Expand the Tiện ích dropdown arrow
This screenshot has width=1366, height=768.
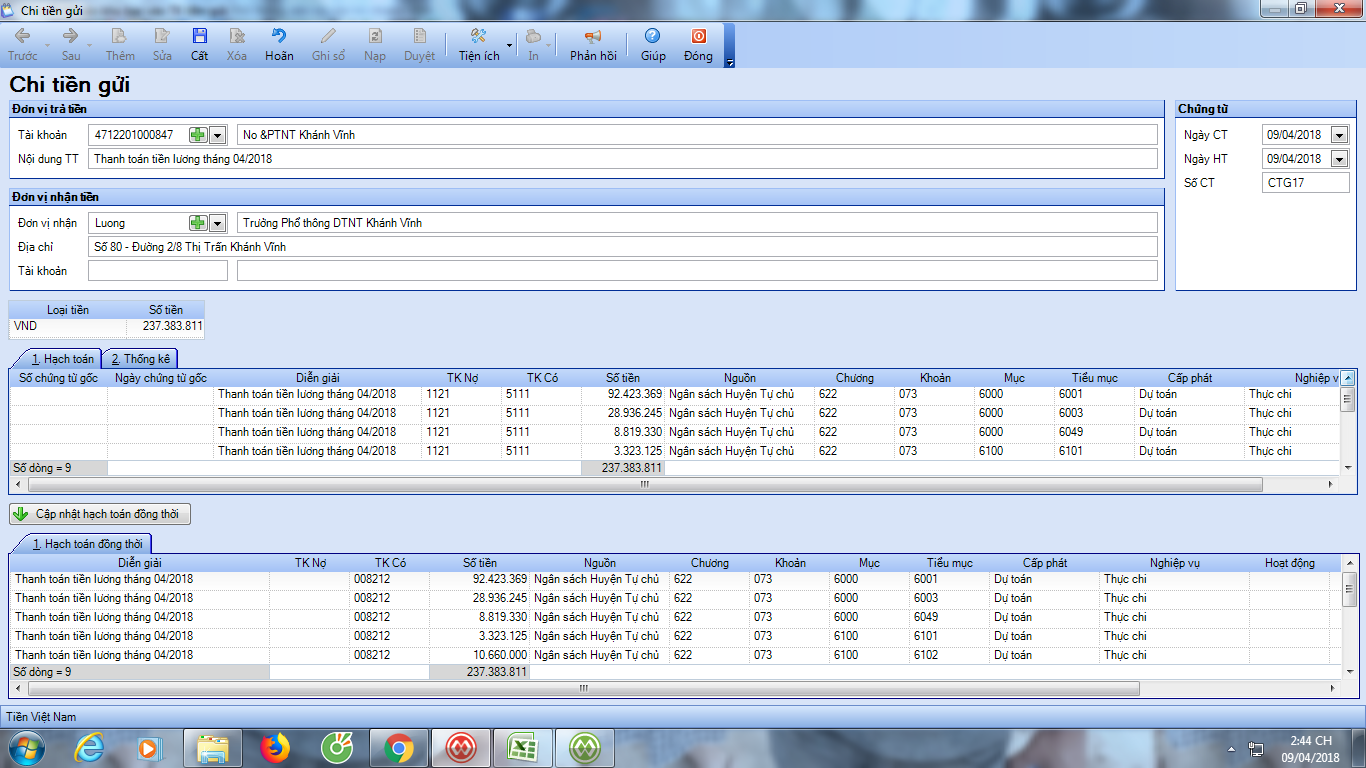pos(509,46)
